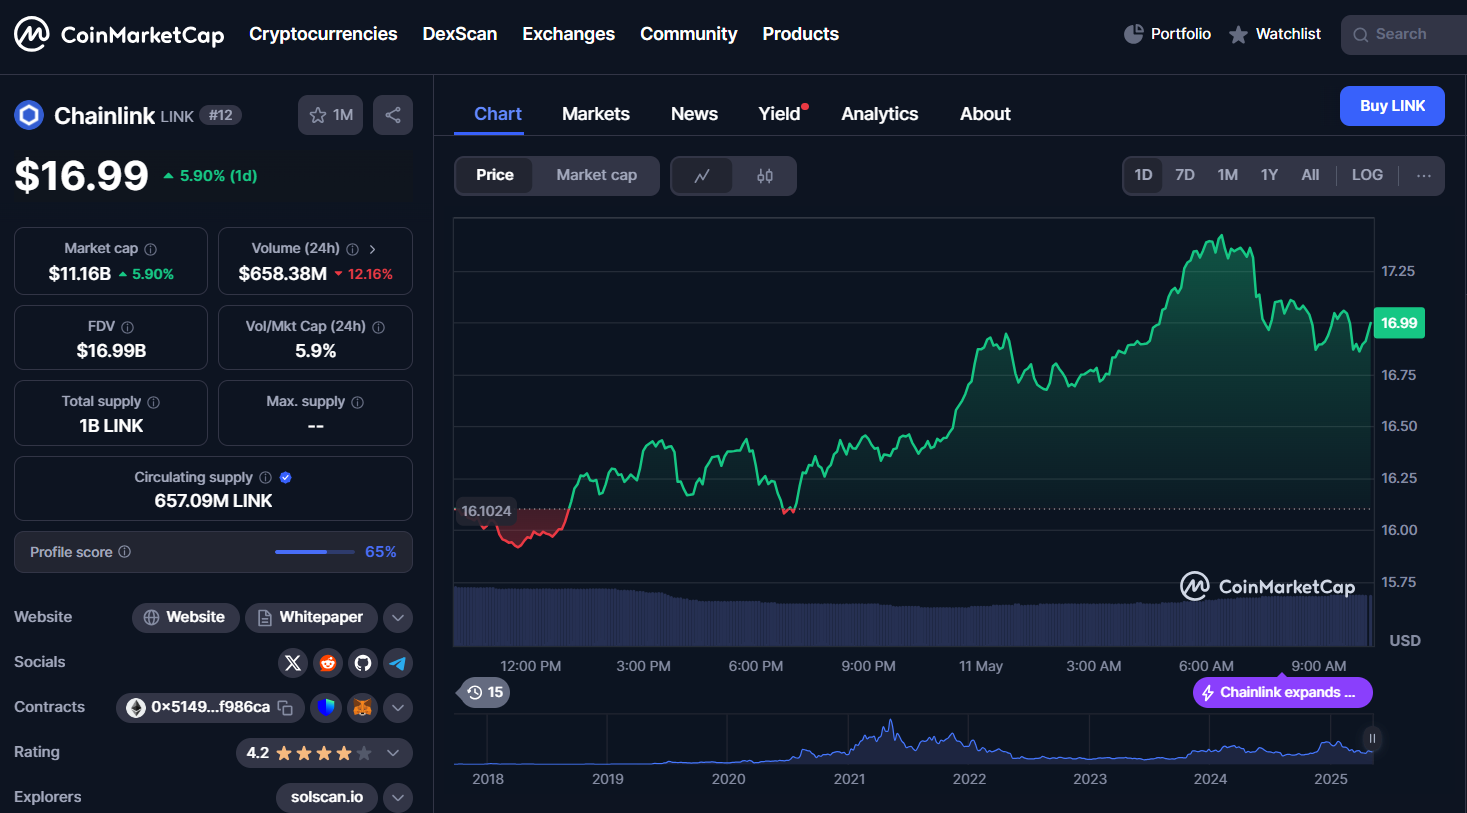Viewport: 1467px width, 813px height.
Task: Copy the contract address icon
Action: (x=285, y=707)
